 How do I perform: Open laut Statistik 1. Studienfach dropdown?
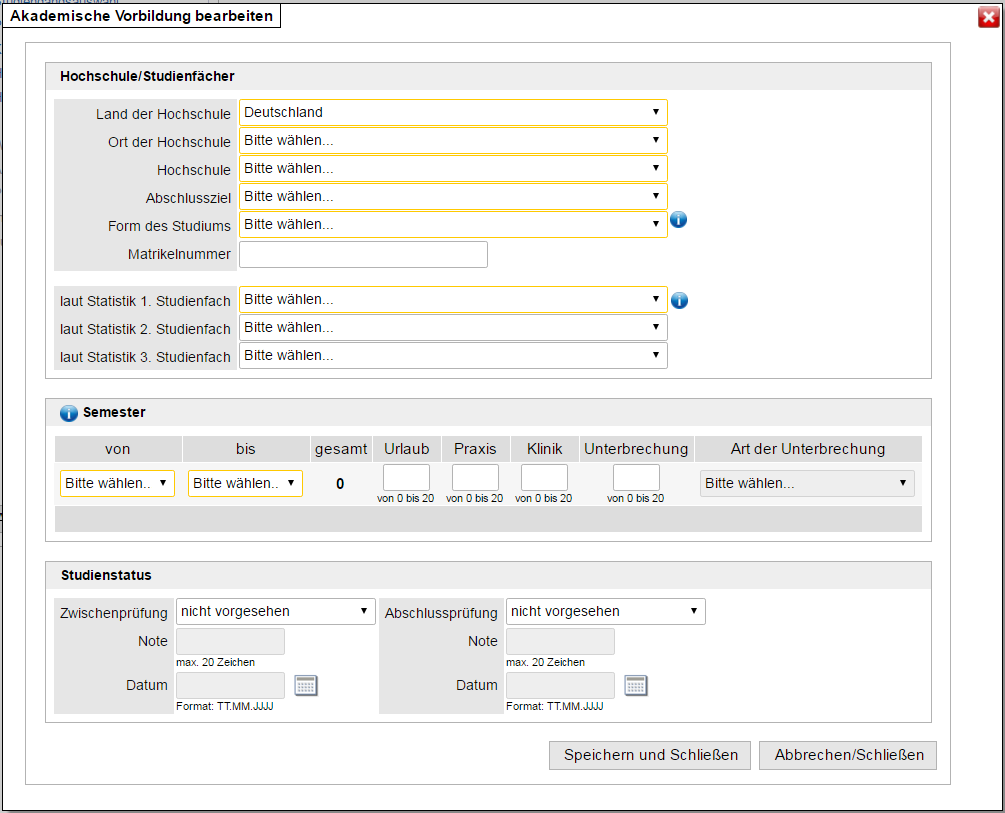(x=453, y=299)
